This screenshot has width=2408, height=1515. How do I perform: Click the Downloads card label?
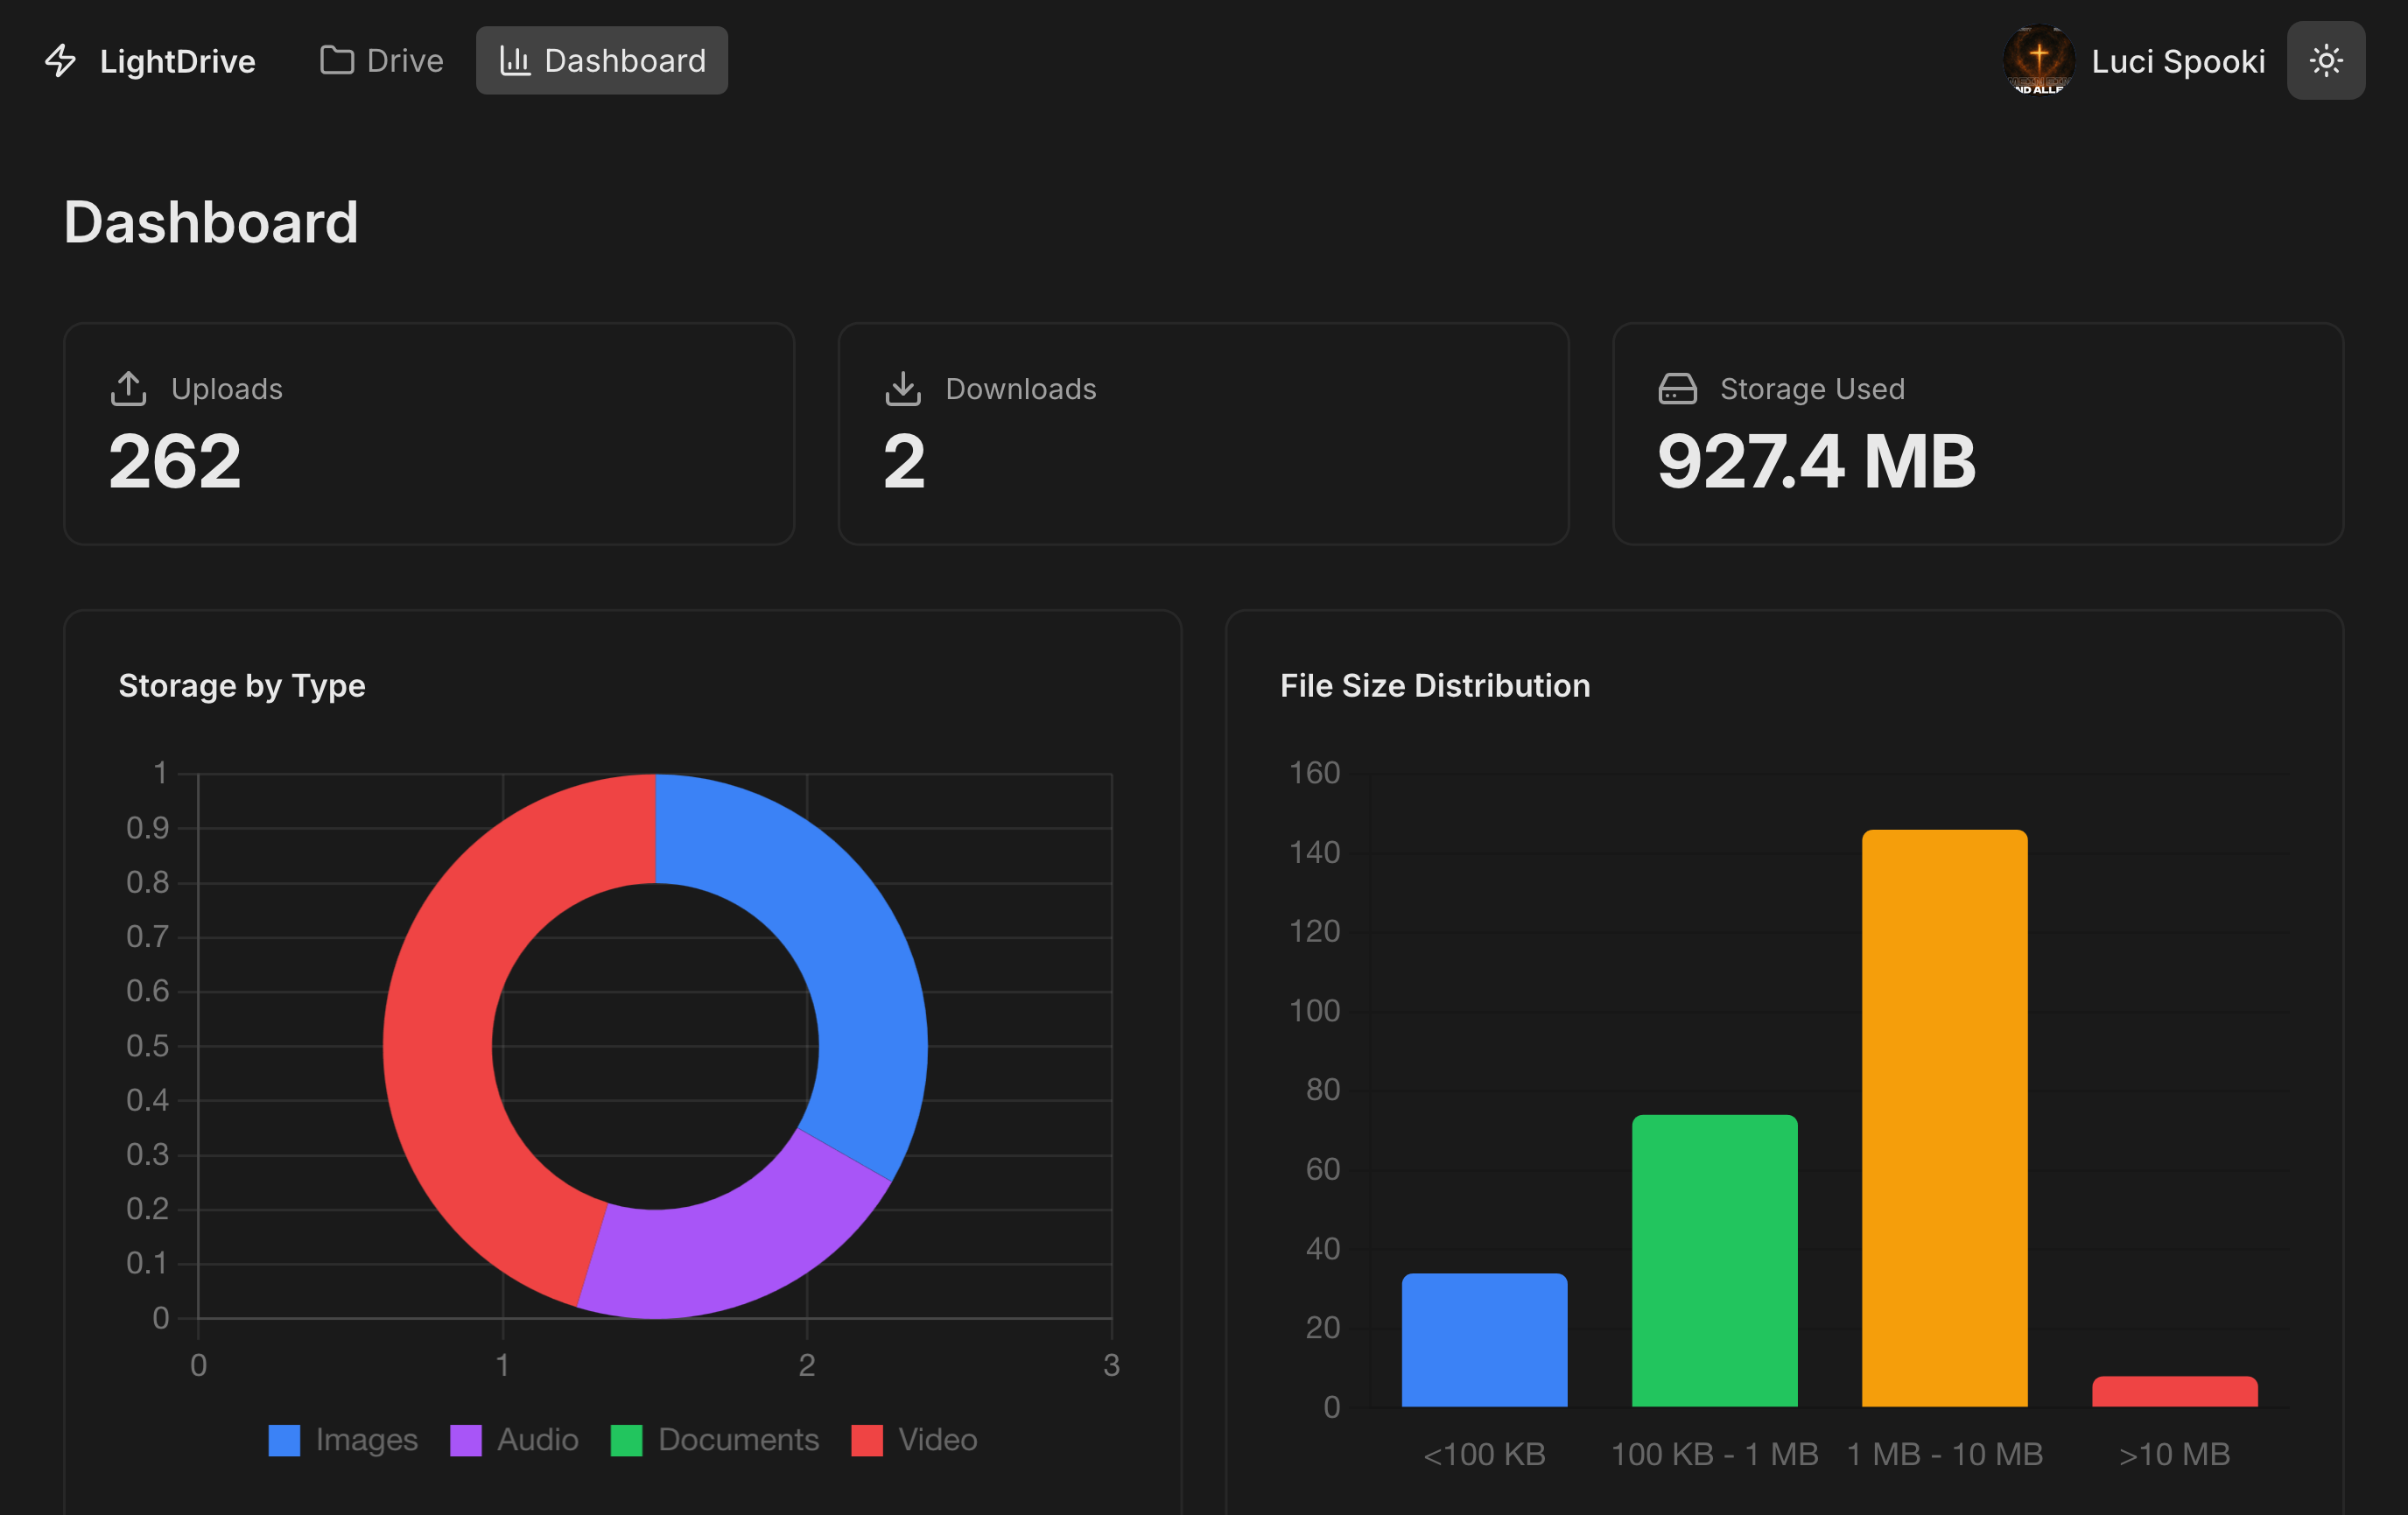pyautogui.click(x=1021, y=389)
